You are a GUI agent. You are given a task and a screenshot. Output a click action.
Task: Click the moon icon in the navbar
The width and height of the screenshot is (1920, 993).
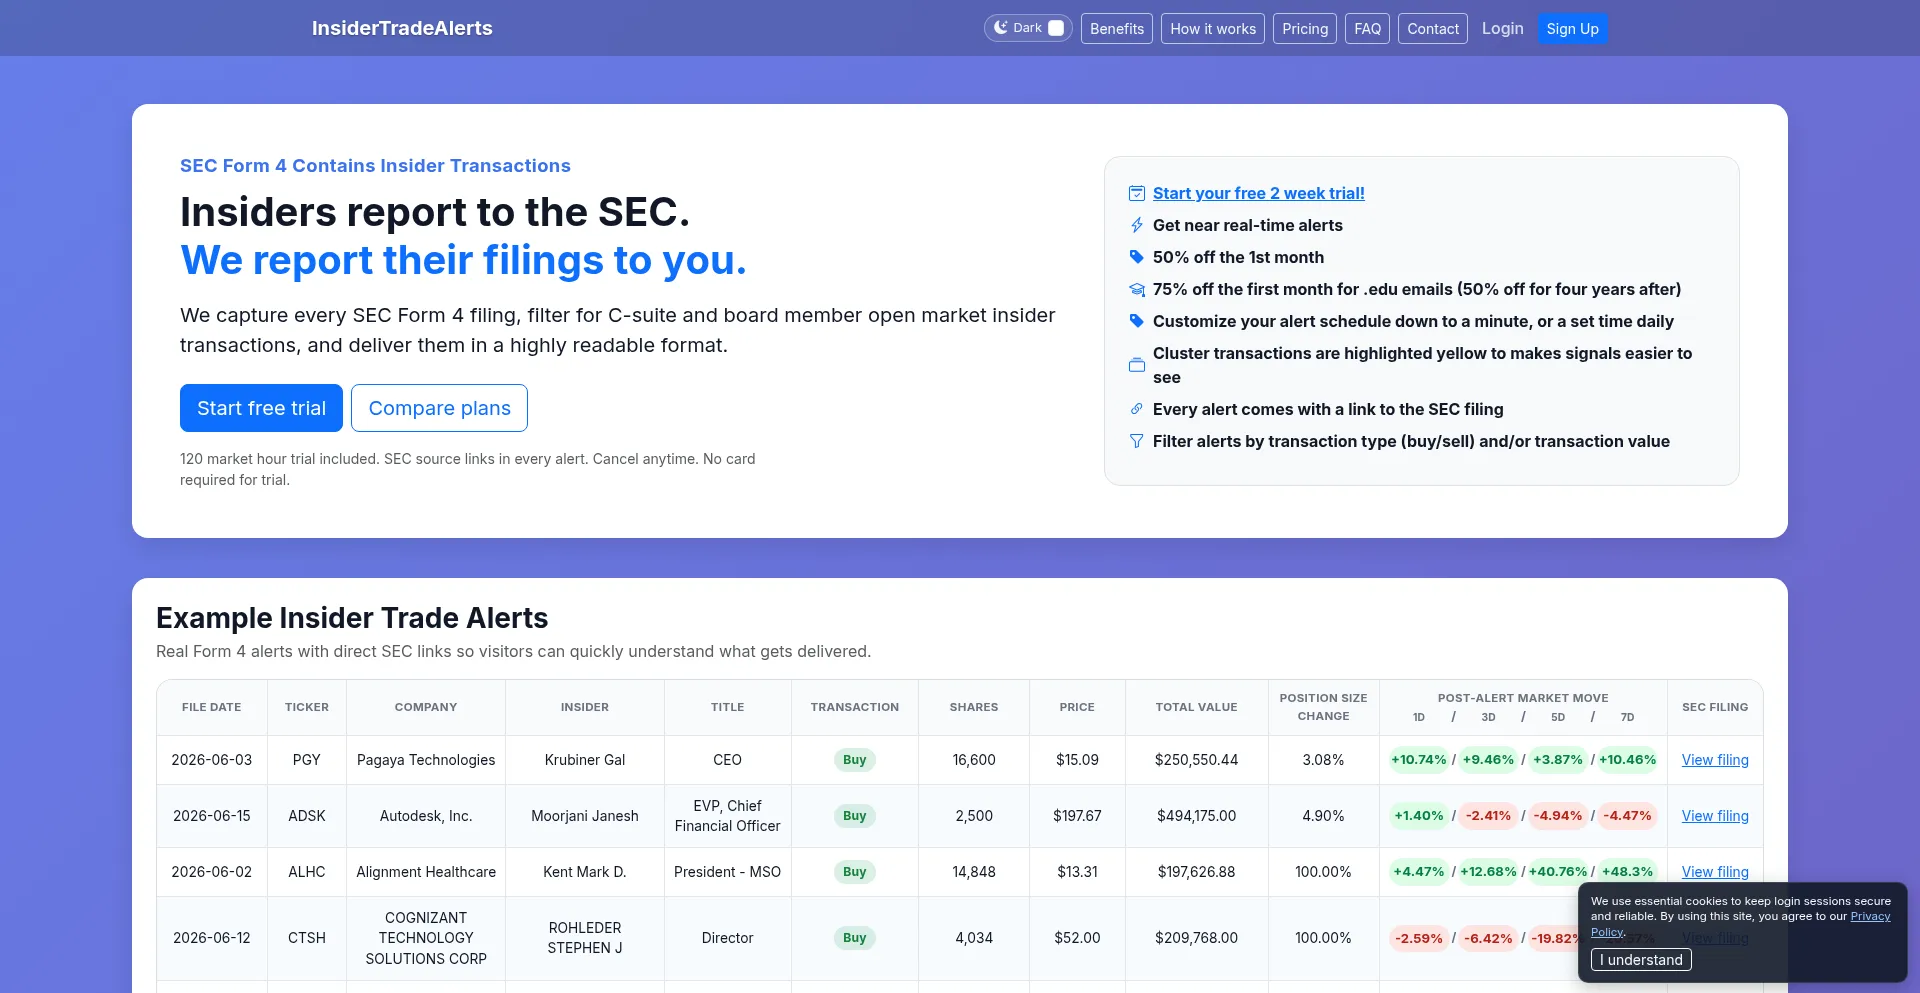point(1000,28)
